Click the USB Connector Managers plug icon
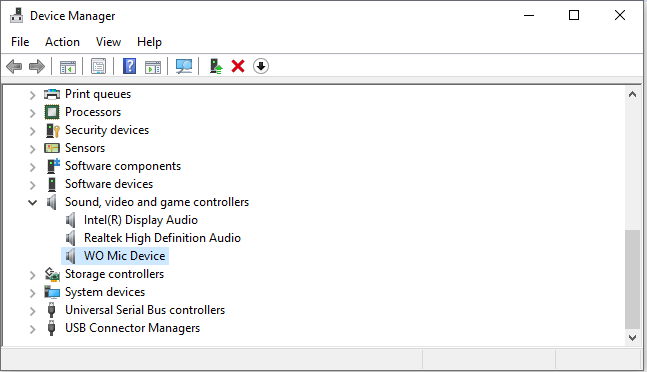647x372 pixels. (52, 328)
